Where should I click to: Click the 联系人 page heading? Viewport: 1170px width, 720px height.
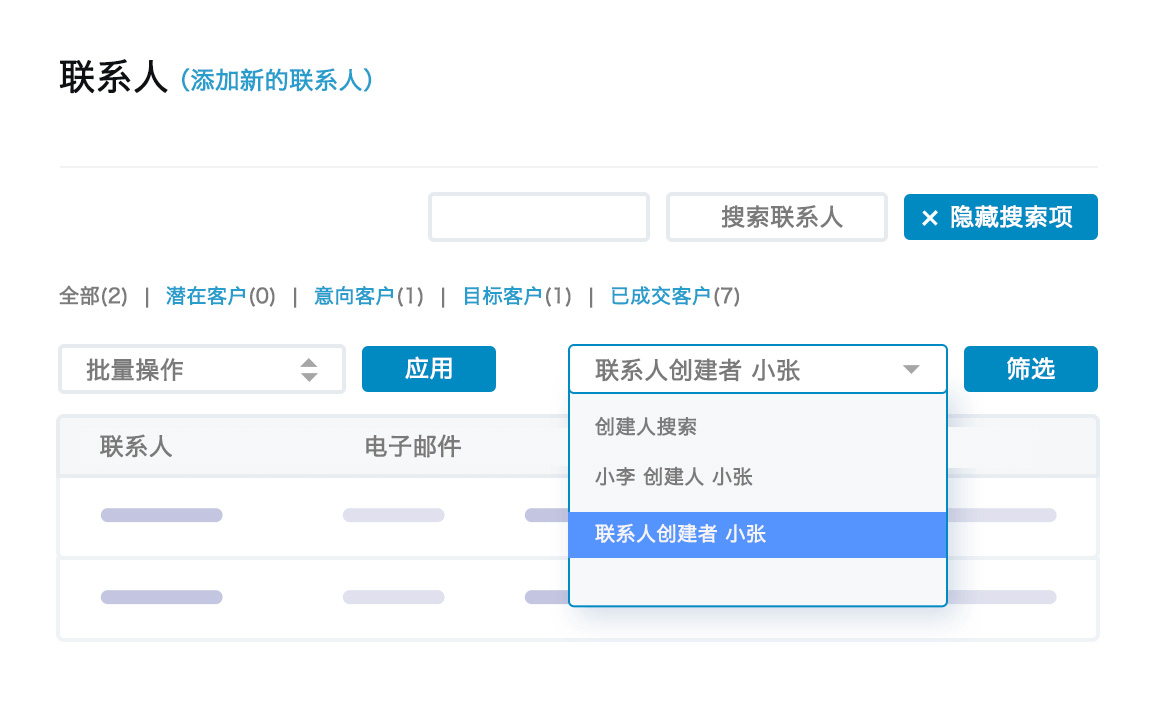tap(114, 78)
